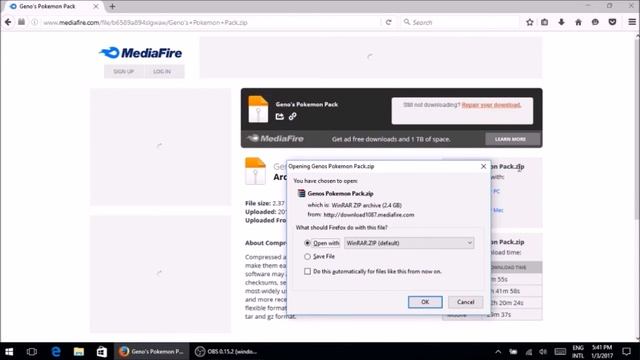This screenshot has width=640, height=360.
Task: Open the chat bubble toolbar icon
Action: click(x=595, y=22)
